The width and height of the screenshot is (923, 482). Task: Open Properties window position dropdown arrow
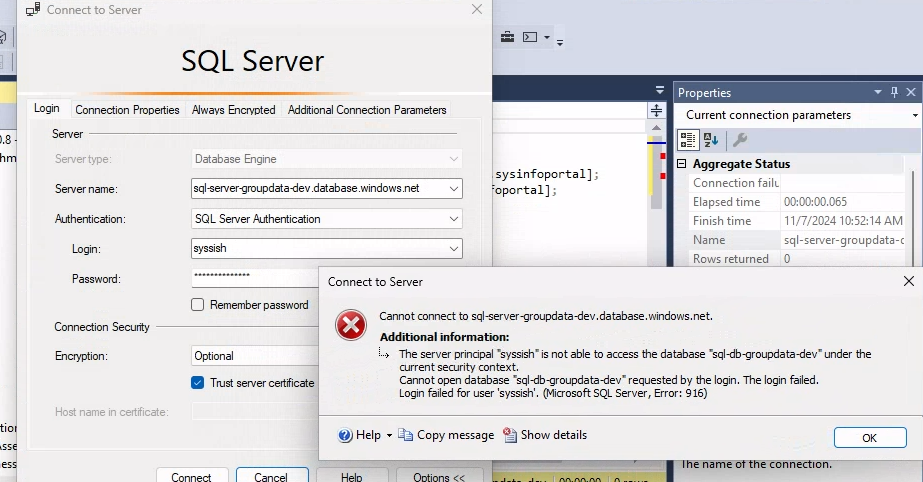[x=878, y=92]
